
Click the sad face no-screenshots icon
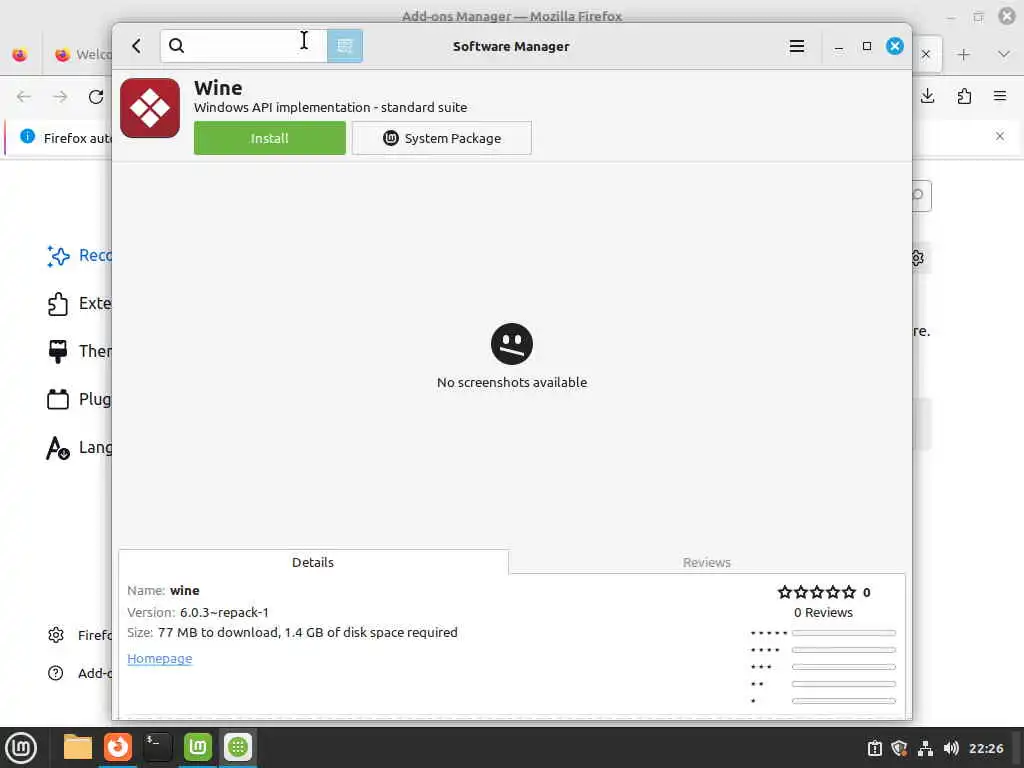(x=512, y=344)
